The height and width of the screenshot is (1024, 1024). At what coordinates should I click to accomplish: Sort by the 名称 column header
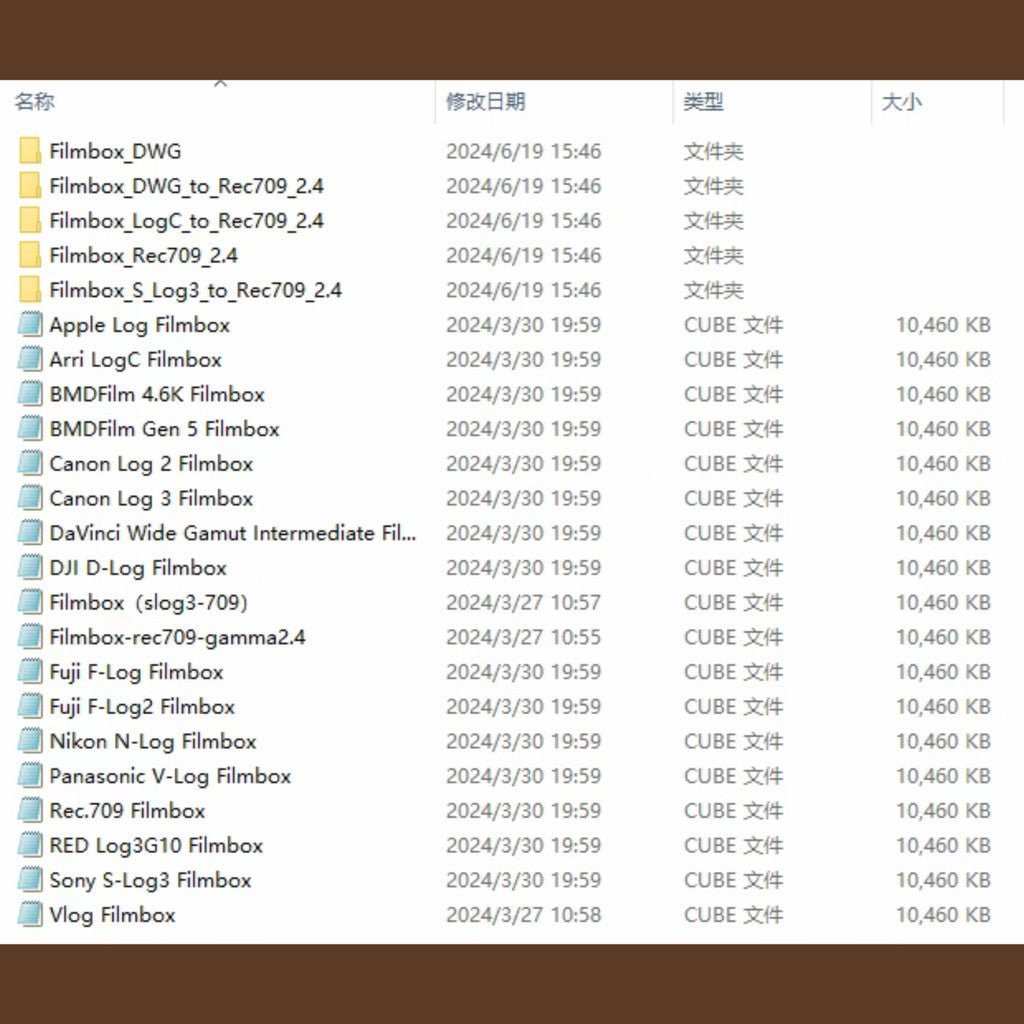35,101
